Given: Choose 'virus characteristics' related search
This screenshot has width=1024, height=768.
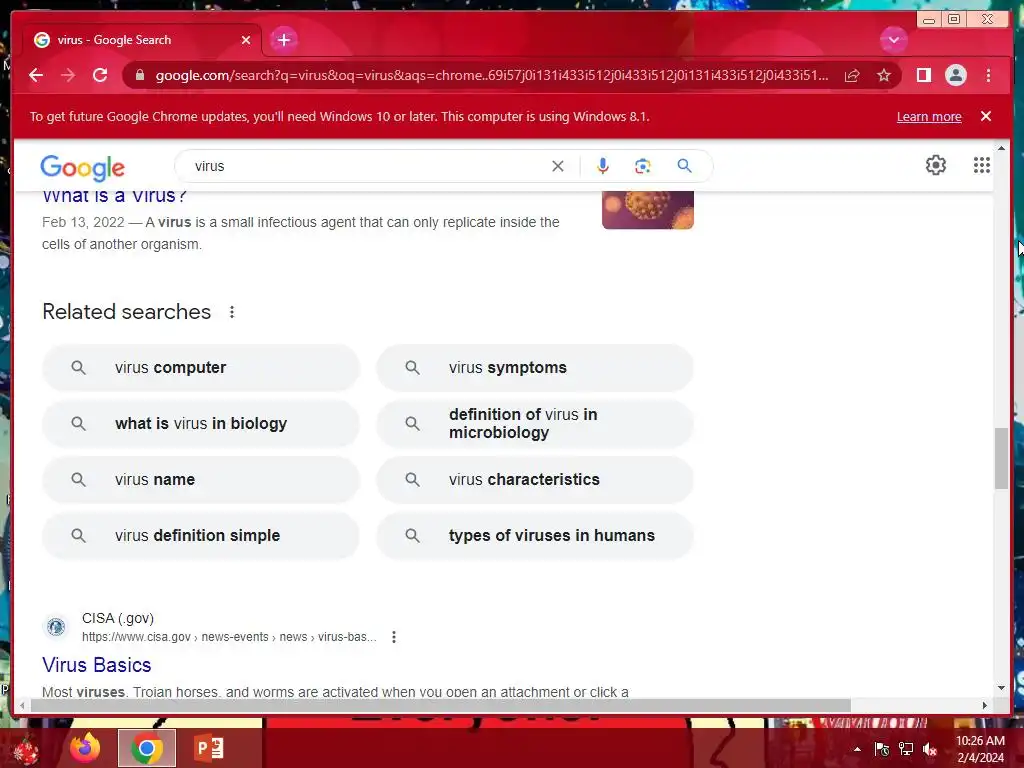Looking at the screenshot, I should point(535,479).
